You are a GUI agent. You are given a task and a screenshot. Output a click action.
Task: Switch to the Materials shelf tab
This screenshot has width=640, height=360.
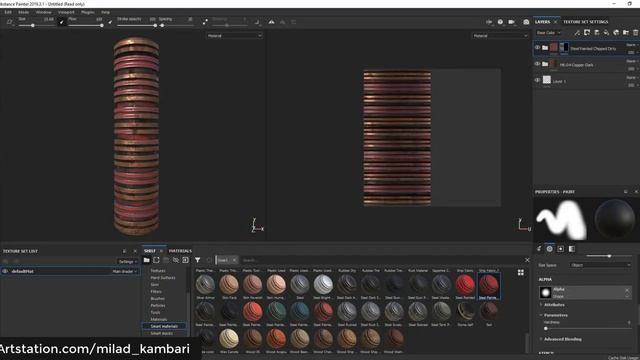tap(180, 251)
